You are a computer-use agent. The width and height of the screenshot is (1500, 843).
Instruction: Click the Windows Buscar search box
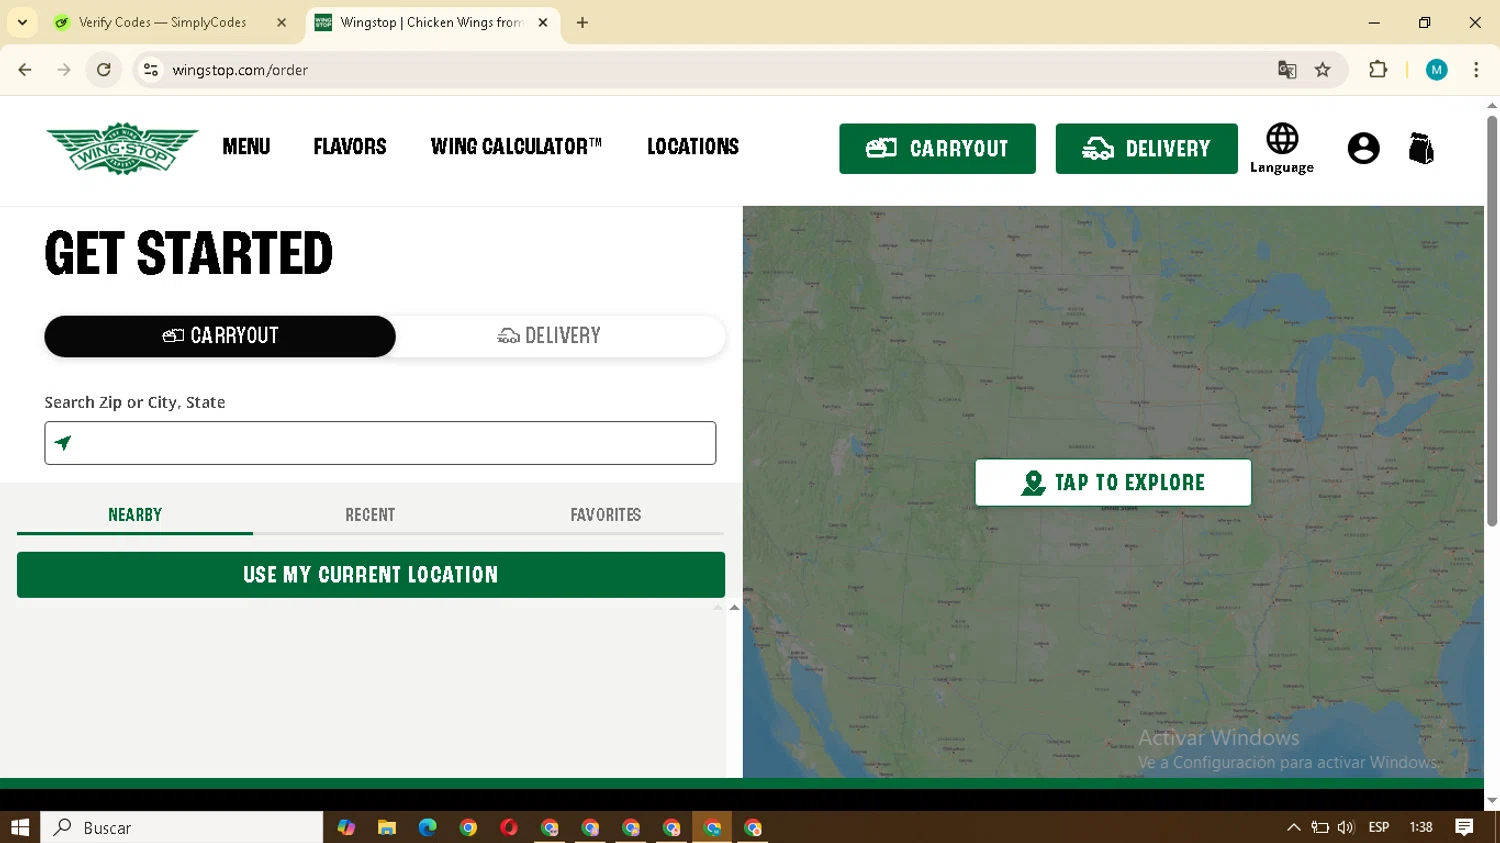182,827
